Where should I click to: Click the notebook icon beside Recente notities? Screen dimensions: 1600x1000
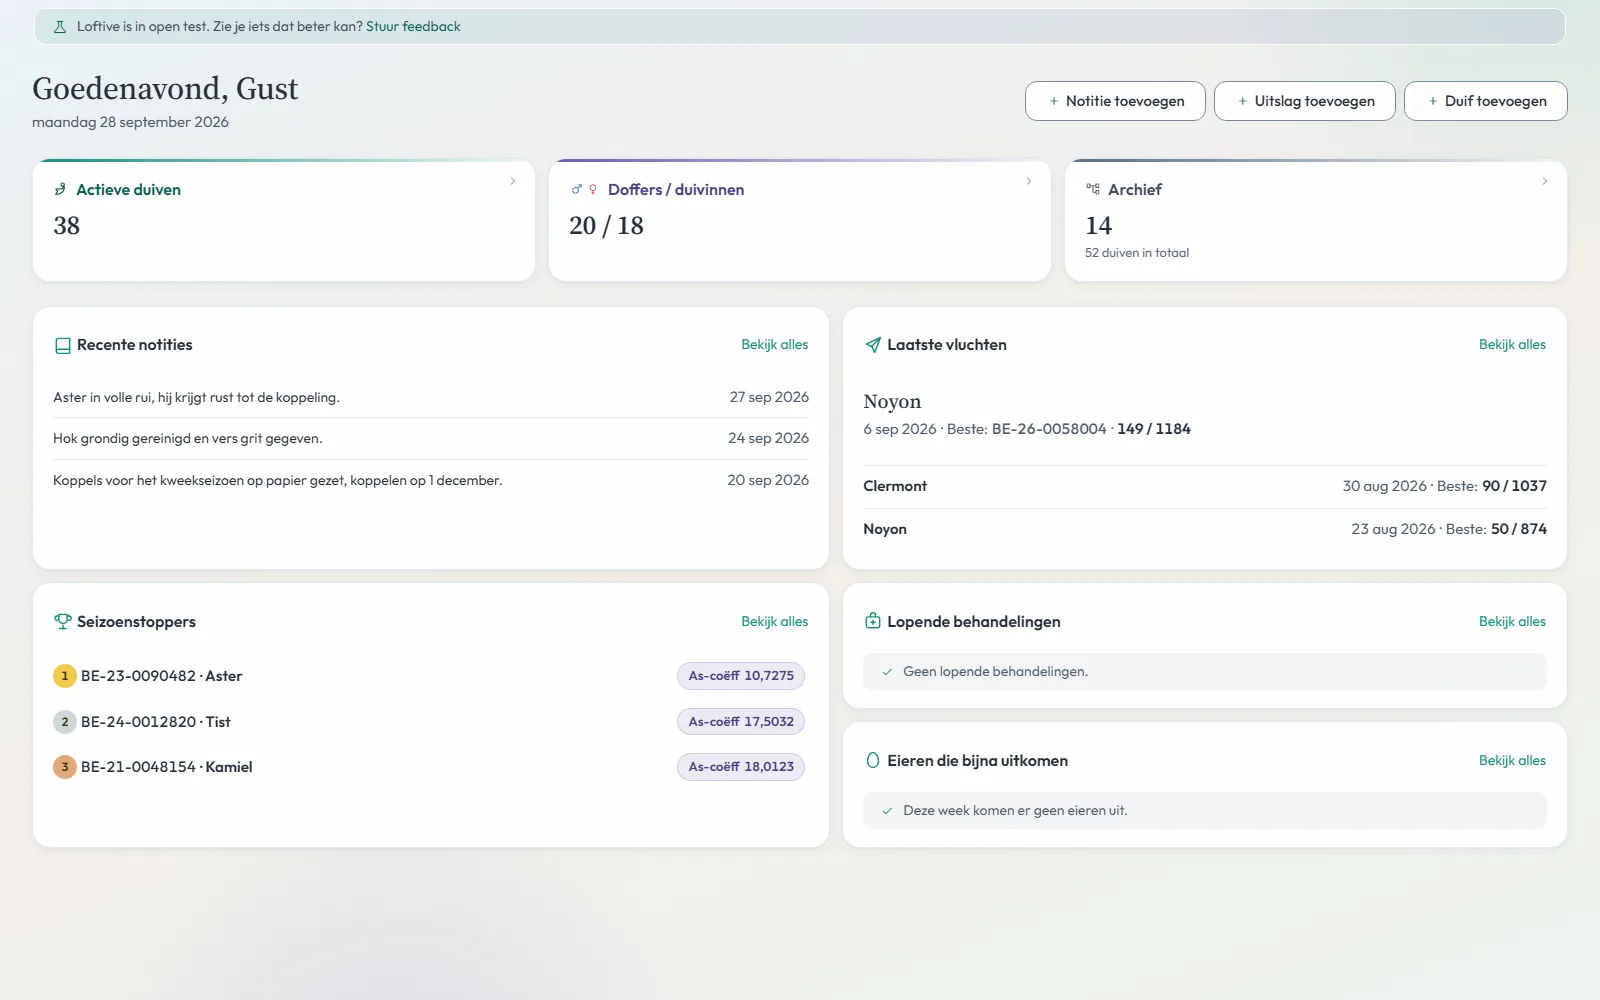tap(62, 345)
